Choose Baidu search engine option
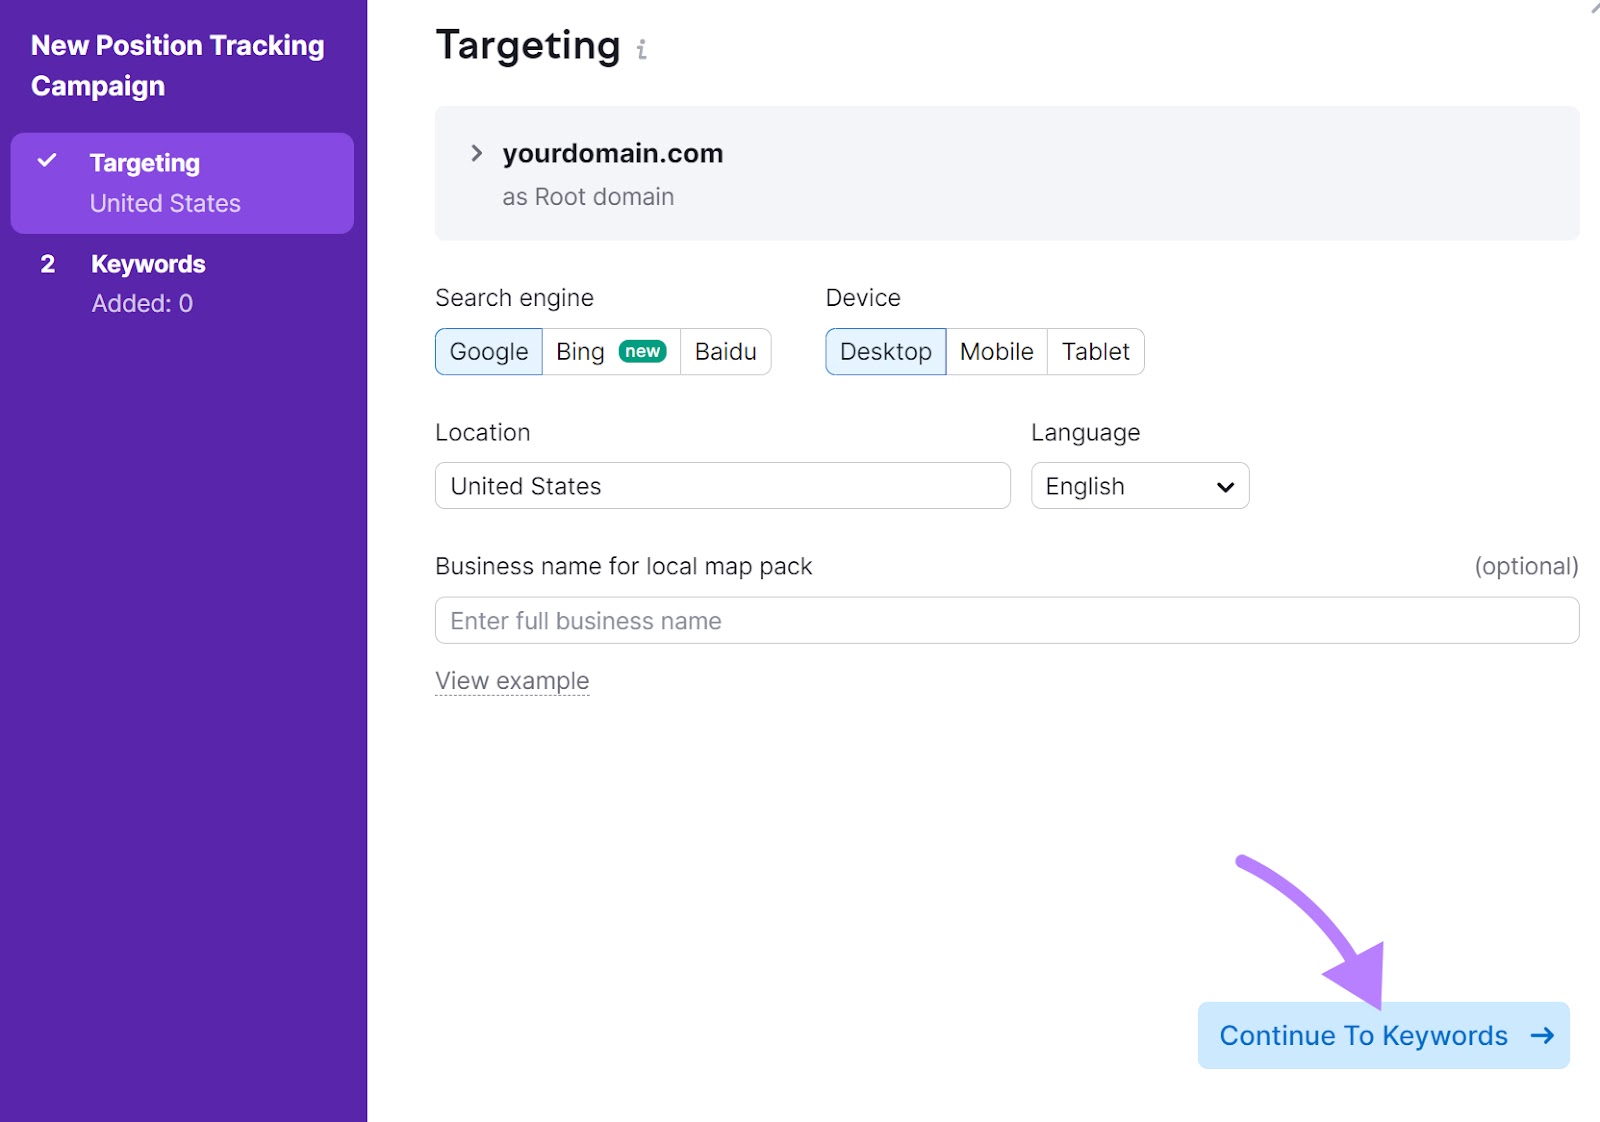Viewport: 1600px width, 1122px height. coord(725,352)
